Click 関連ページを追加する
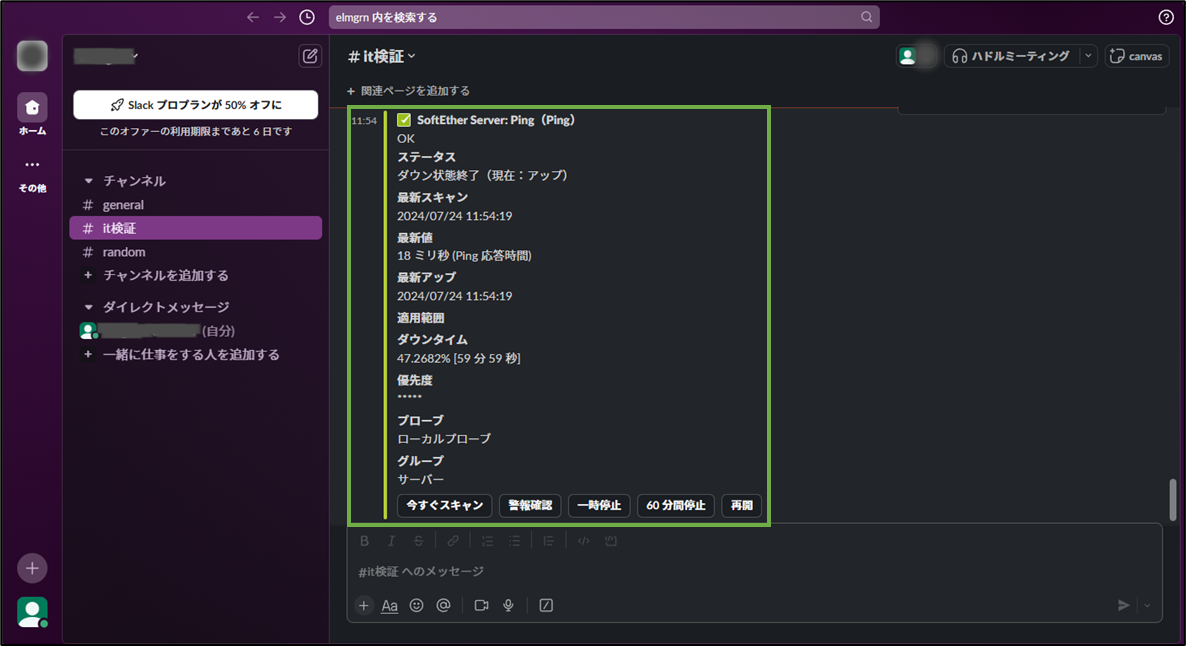This screenshot has width=1186, height=646. click(408, 91)
